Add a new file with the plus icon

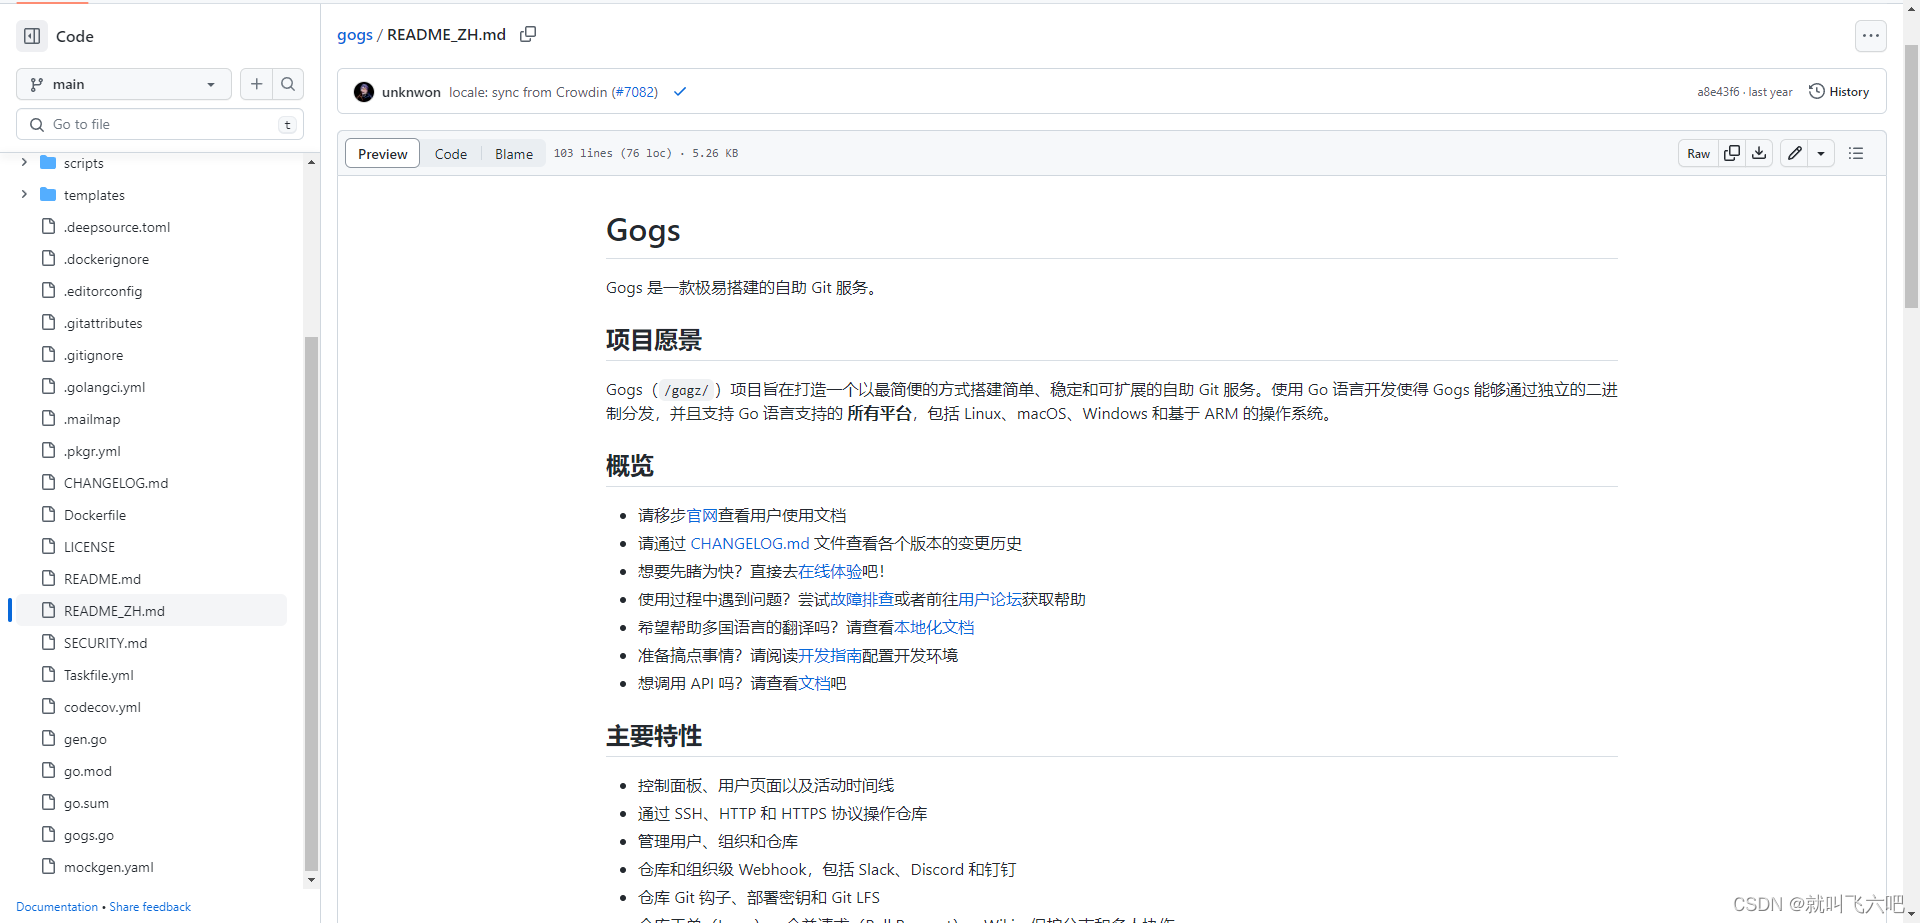pos(257,84)
